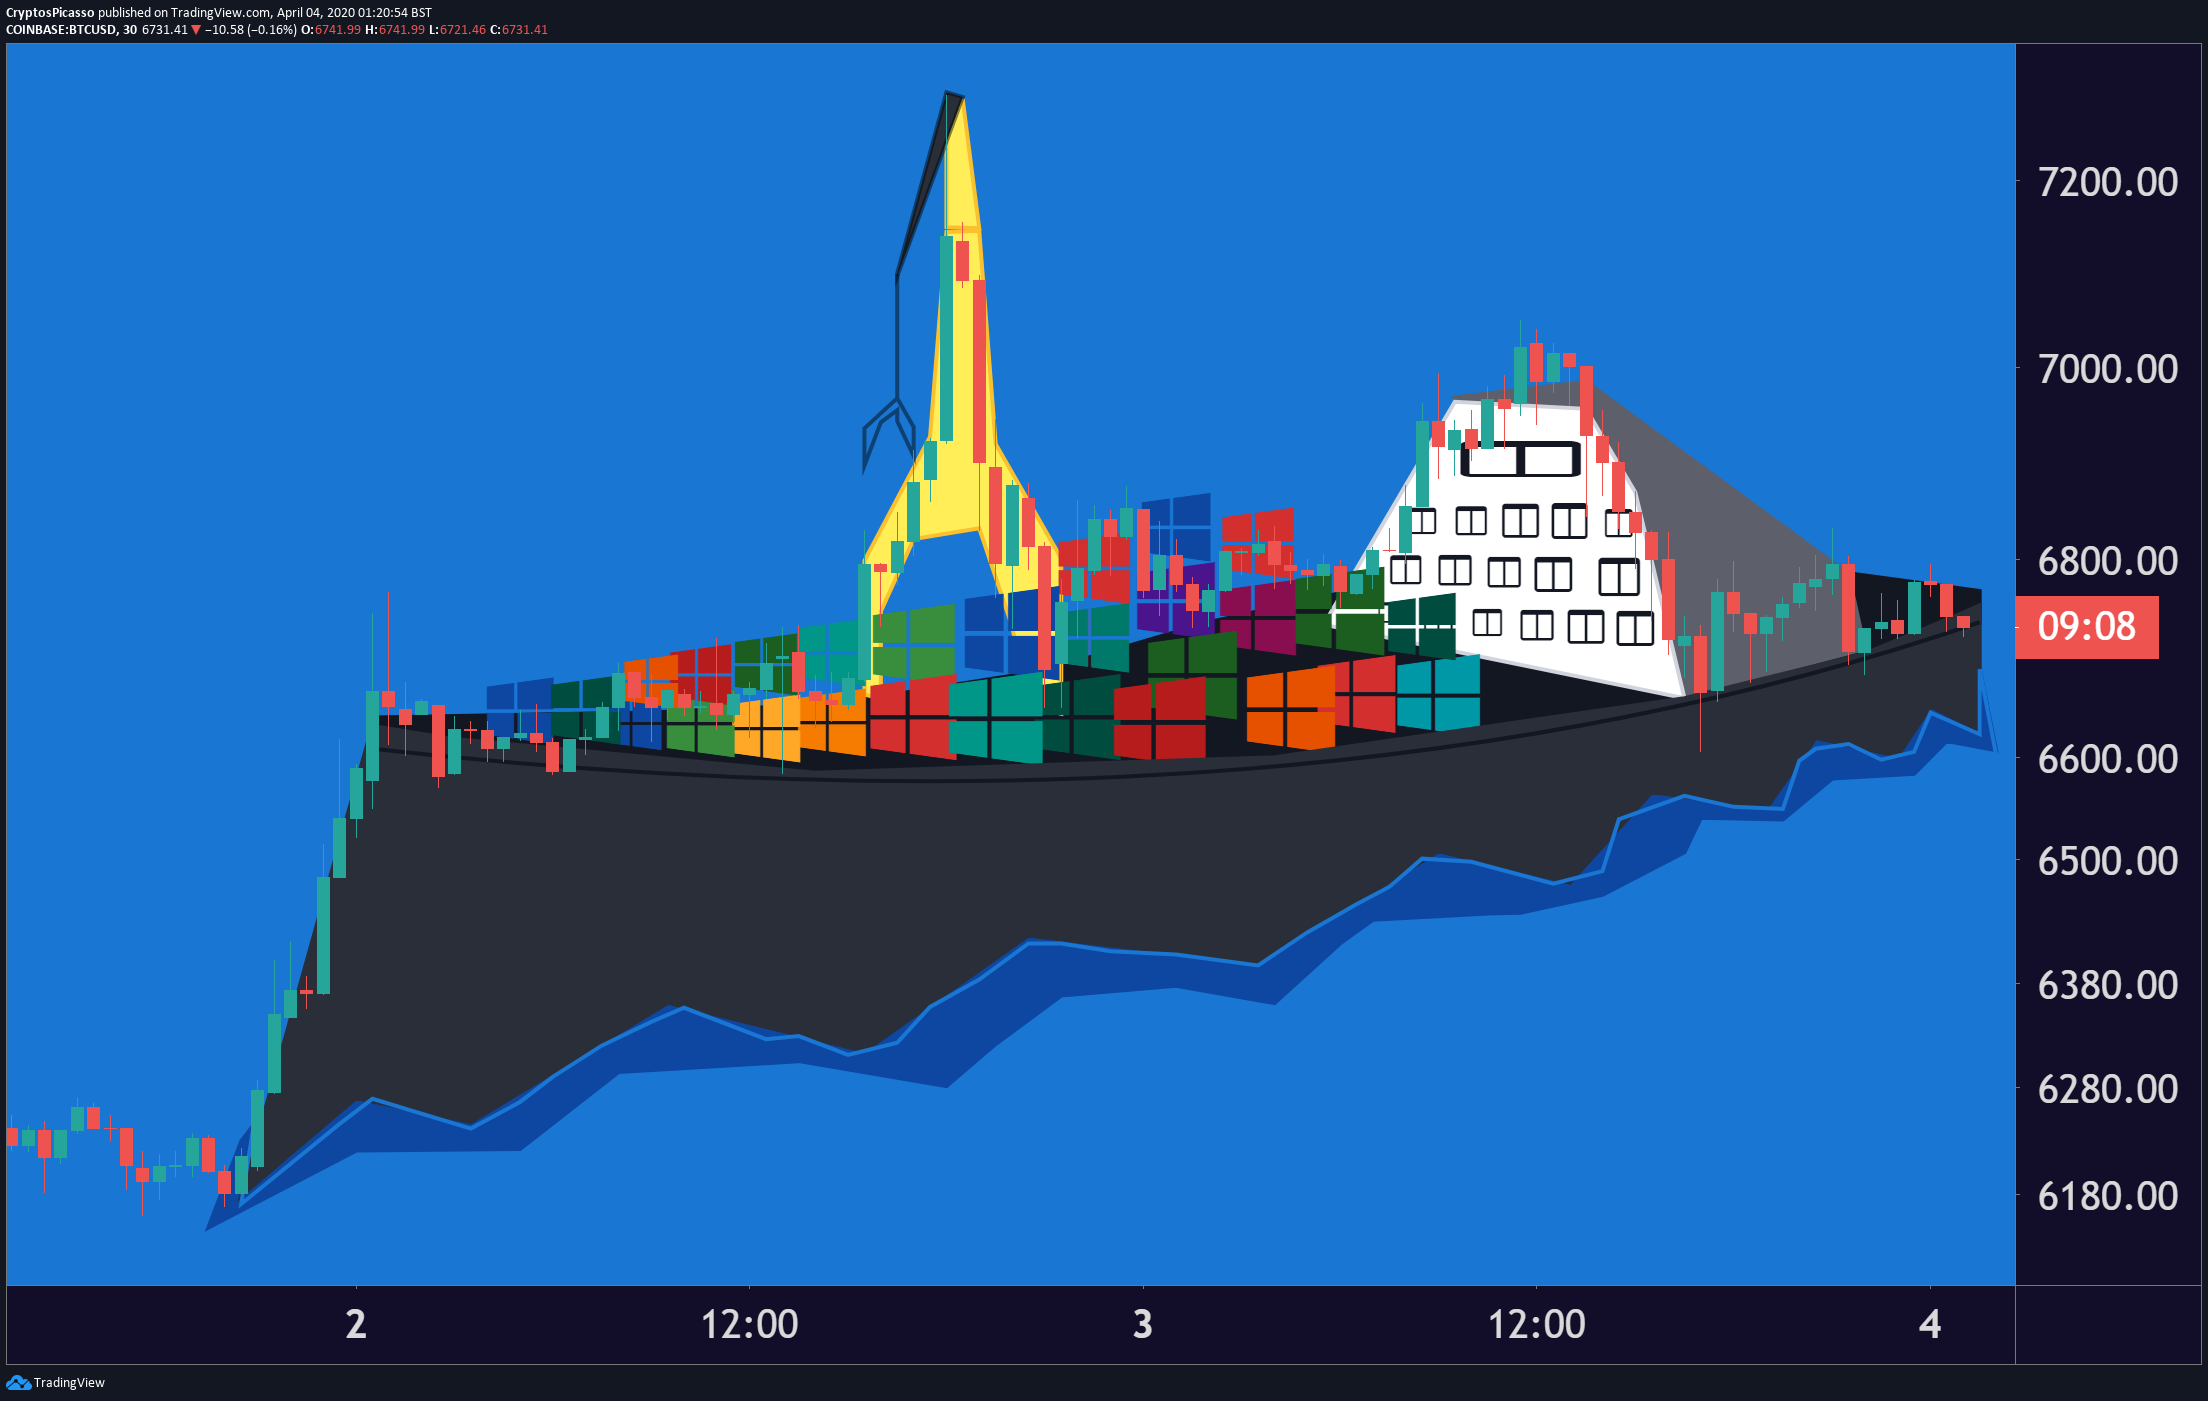Click the date label 2 on the time axis

pyautogui.click(x=356, y=1324)
